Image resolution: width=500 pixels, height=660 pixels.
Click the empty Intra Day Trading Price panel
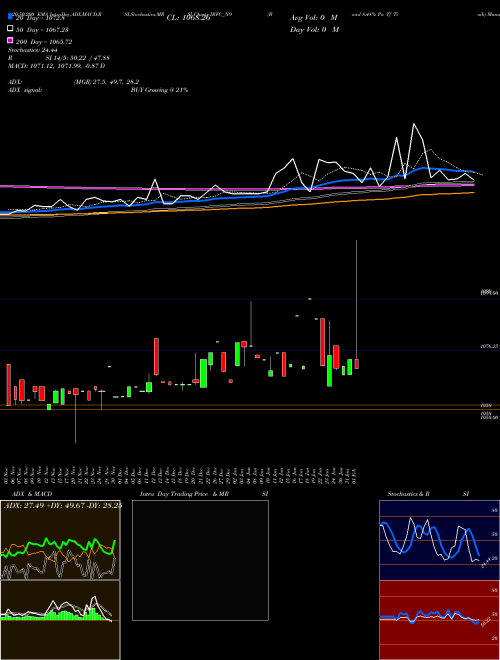pyautogui.click(x=200, y=560)
